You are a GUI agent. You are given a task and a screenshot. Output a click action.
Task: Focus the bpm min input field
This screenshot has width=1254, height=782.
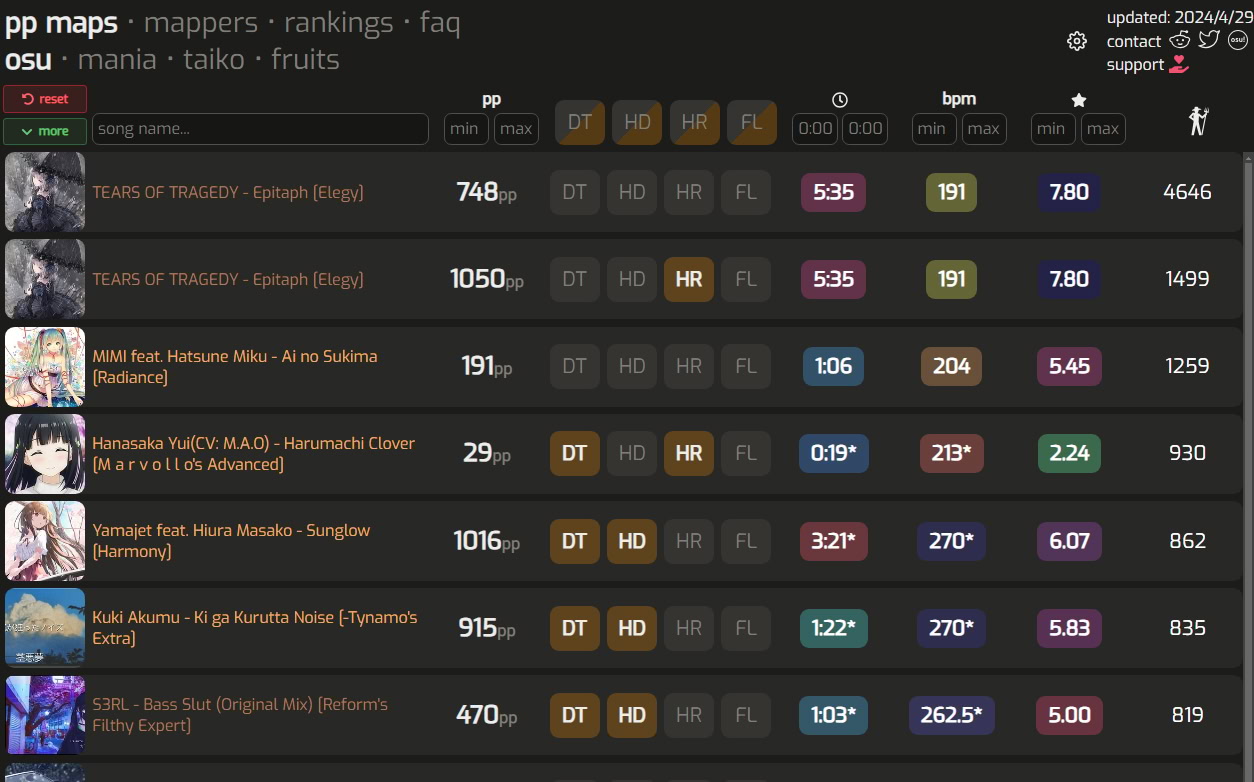934,129
